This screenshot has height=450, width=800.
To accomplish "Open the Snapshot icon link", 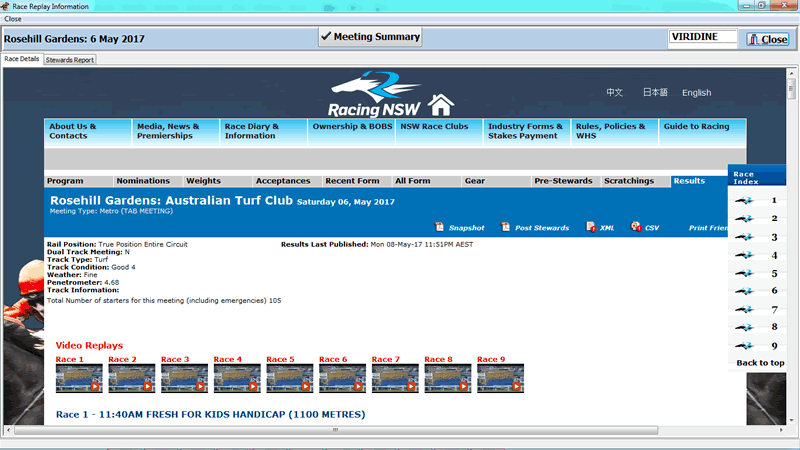I will click(x=440, y=227).
